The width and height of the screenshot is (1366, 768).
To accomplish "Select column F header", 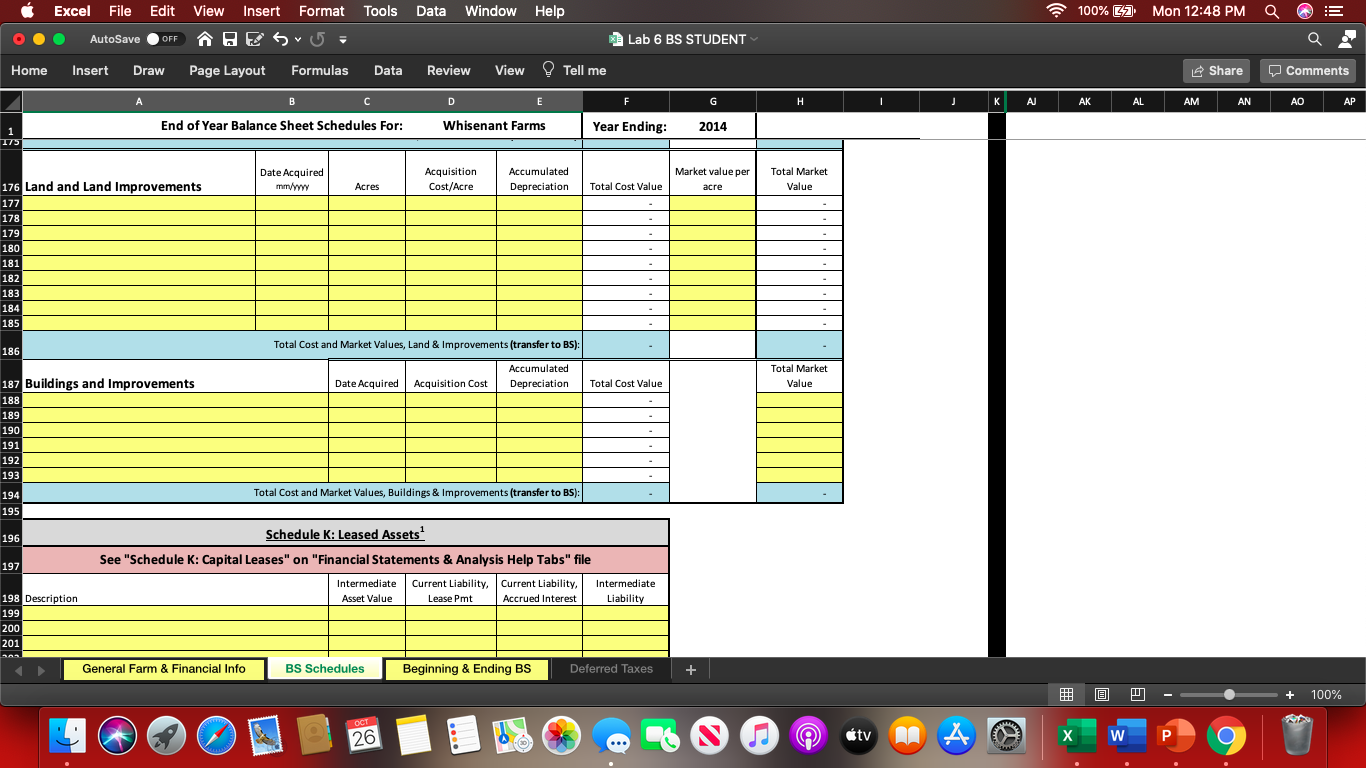I will click(626, 101).
